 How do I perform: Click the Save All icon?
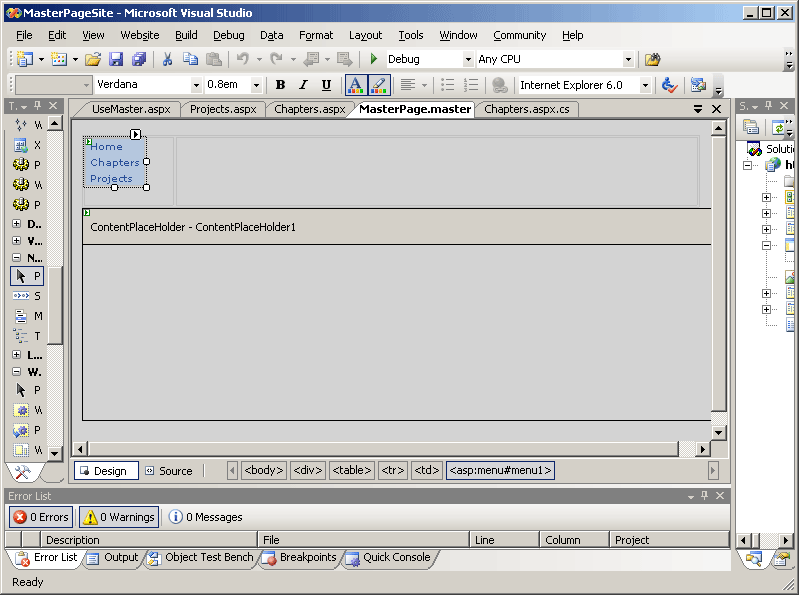click(139, 60)
